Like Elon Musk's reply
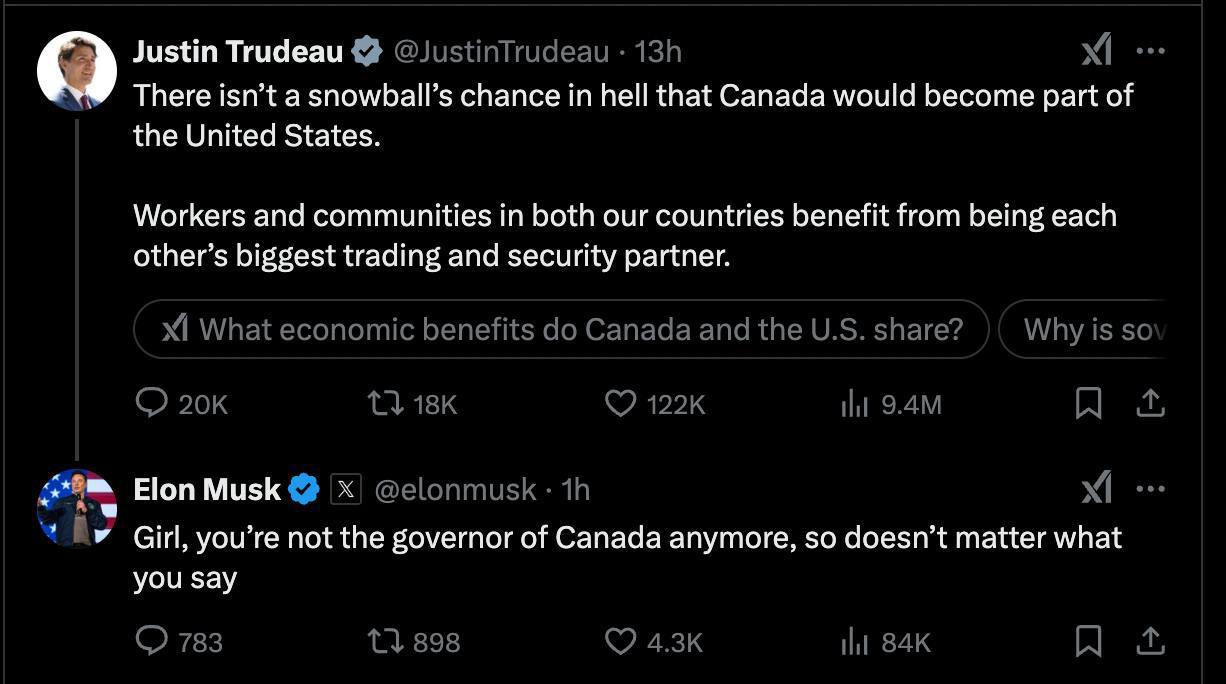The width and height of the screenshot is (1226, 684). (621, 641)
